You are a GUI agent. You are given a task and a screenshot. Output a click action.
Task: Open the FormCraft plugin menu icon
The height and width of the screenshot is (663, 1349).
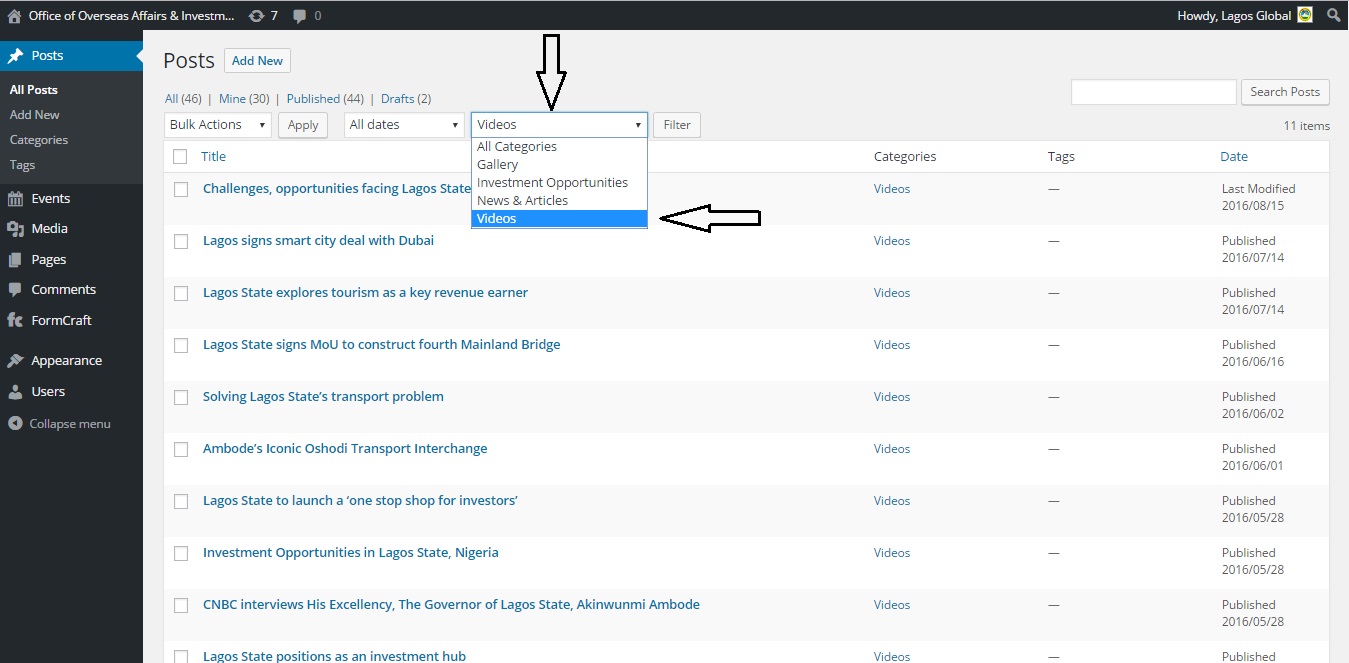coord(15,320)
